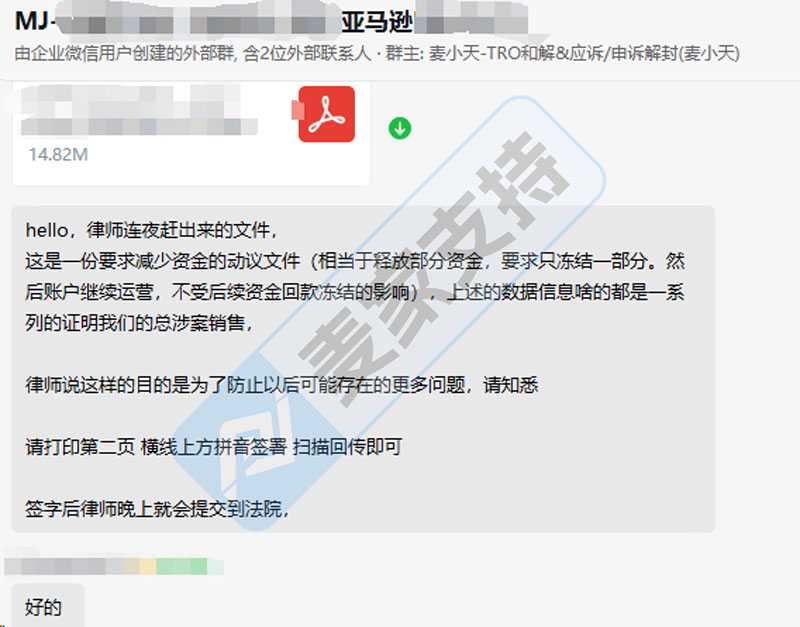Click the 这是一份要求减少资金的动议文件 paragraph
The height and width of the screenshot is (627, 800).
click(x=355, y=292)
